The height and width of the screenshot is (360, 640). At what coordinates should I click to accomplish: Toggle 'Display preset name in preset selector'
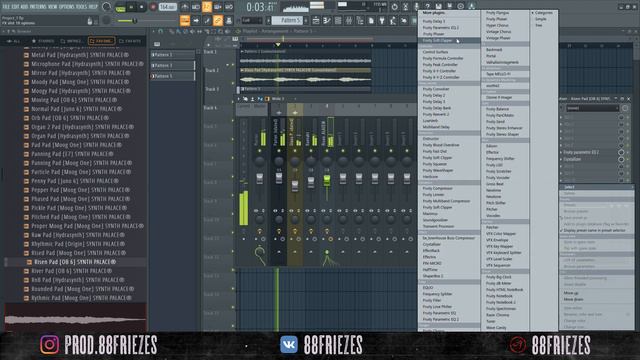pos(594,231)
